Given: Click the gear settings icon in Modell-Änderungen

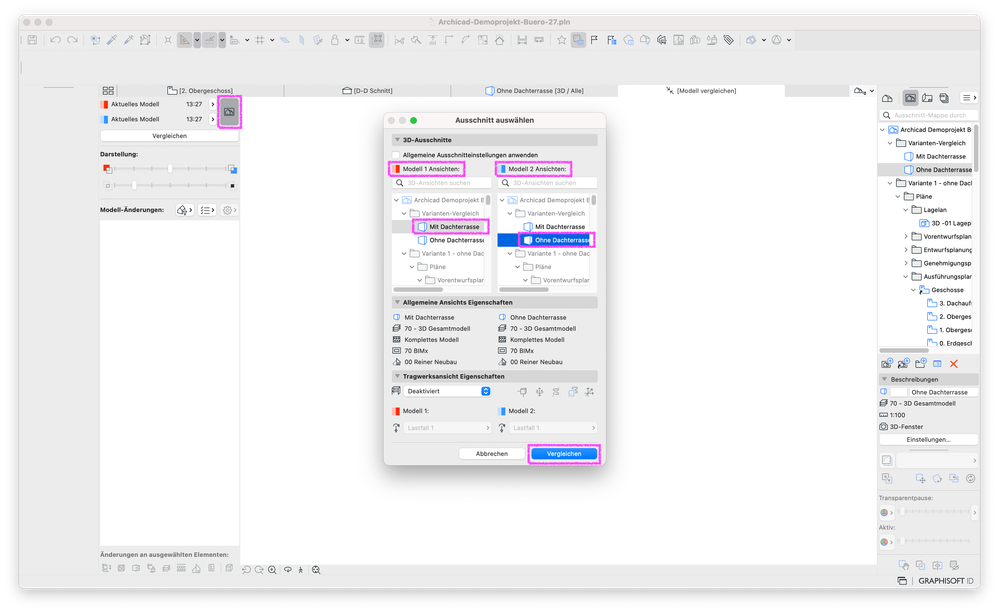Looking at the screenshot, I should 229,210.
